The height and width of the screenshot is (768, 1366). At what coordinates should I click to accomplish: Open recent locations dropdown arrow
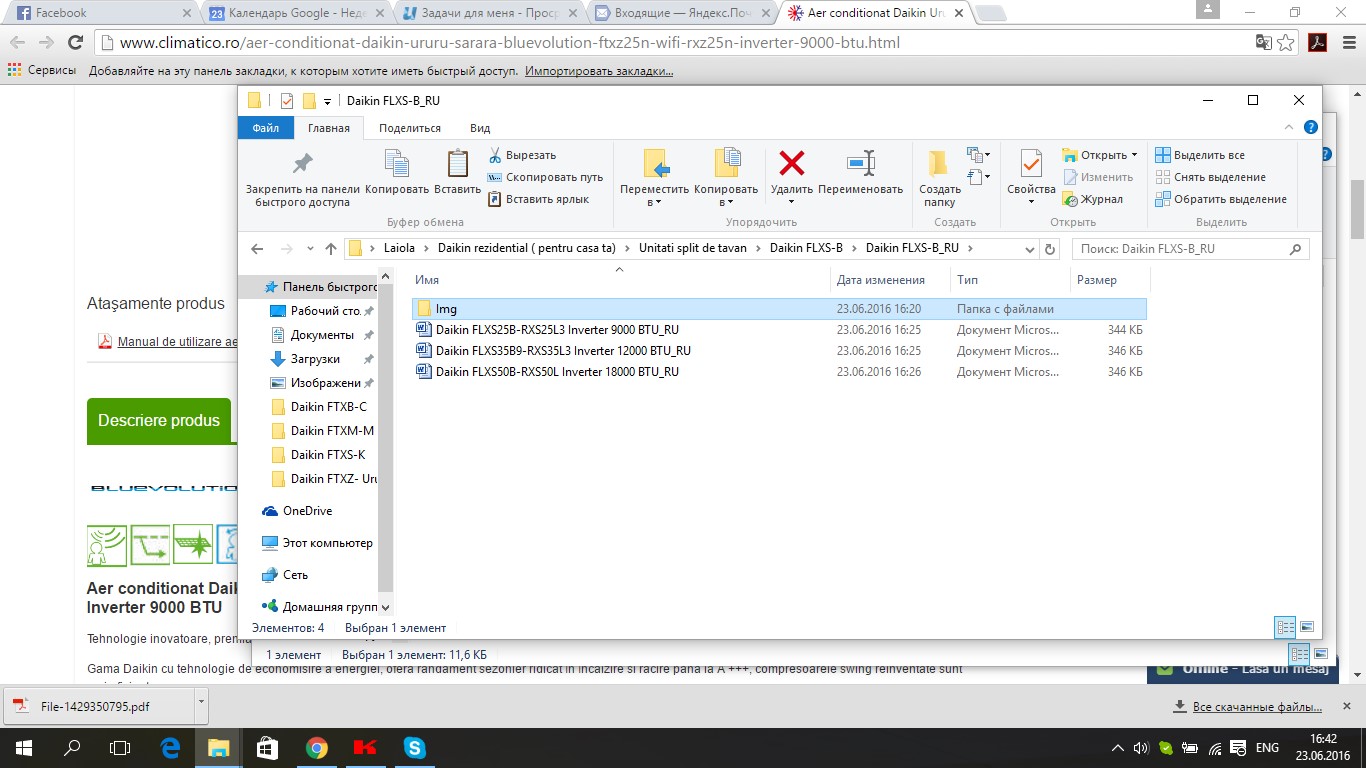coord(311,249)
